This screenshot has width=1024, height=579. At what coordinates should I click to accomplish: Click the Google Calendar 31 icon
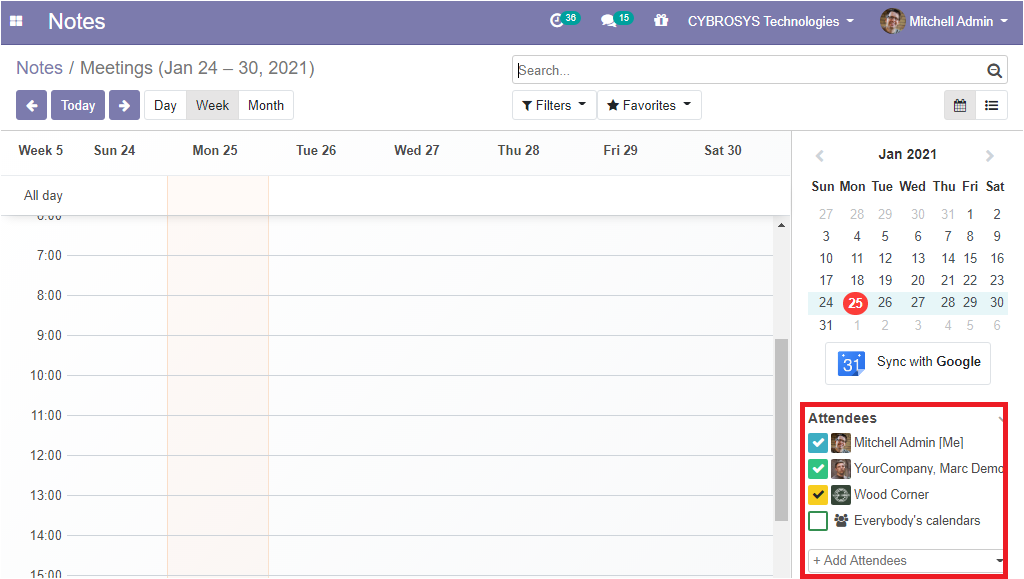851,363
